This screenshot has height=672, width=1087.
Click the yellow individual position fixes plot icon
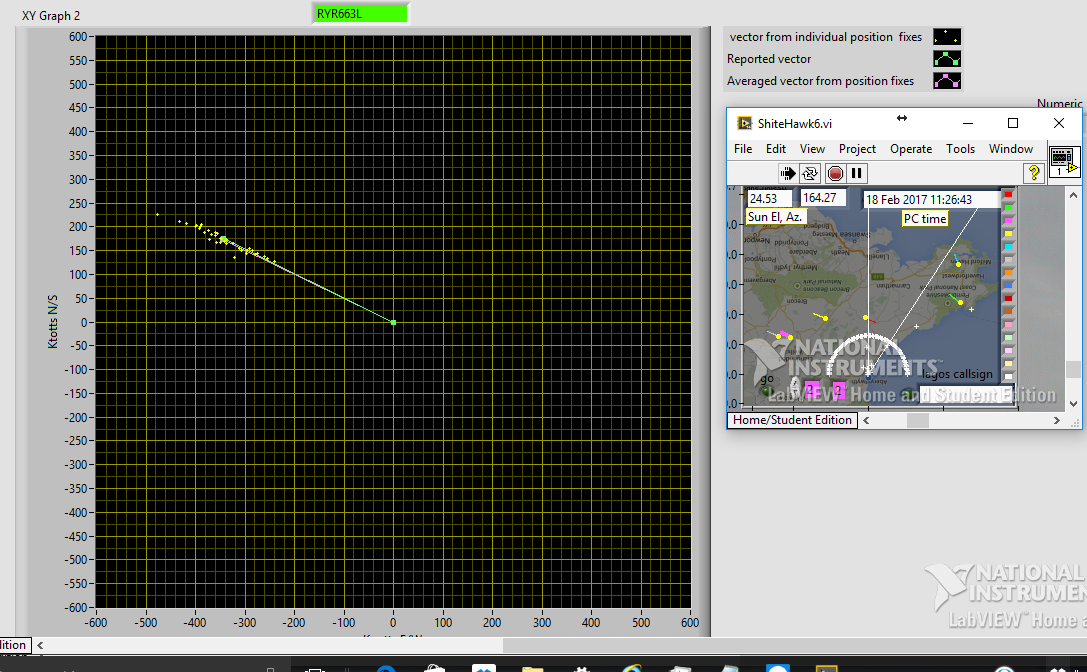click(x=946, y=37)
